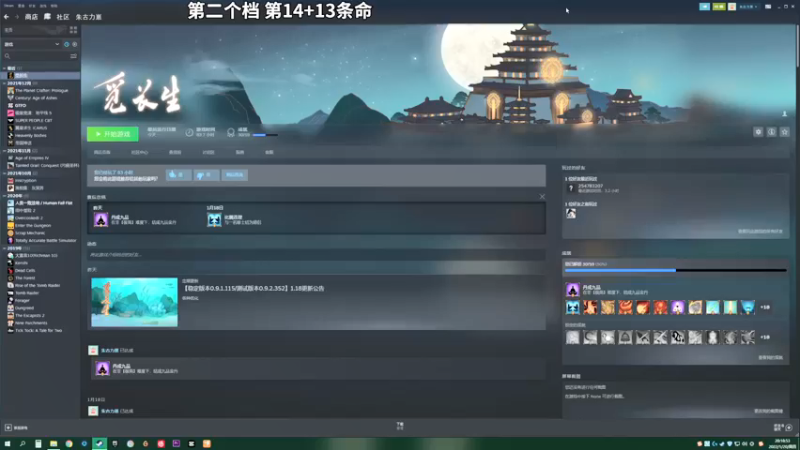
Task: Select Enter the Gungeon
Action: pos(33,226)
